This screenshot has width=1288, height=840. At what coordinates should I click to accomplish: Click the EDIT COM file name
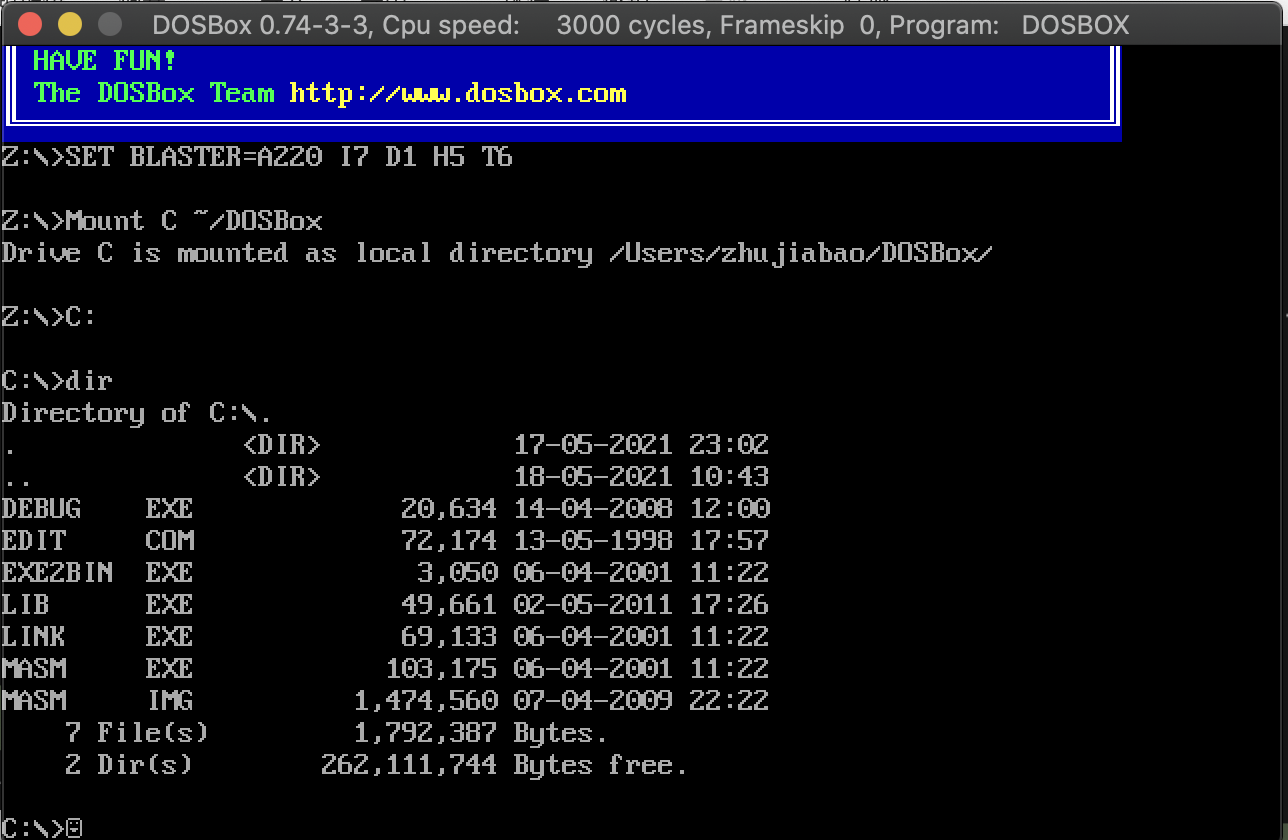[97, 540]
